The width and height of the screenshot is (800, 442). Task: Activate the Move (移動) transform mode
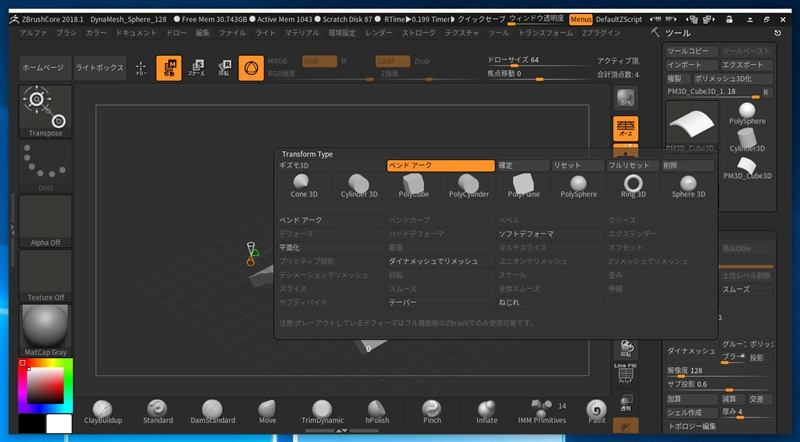pos(169,68)
